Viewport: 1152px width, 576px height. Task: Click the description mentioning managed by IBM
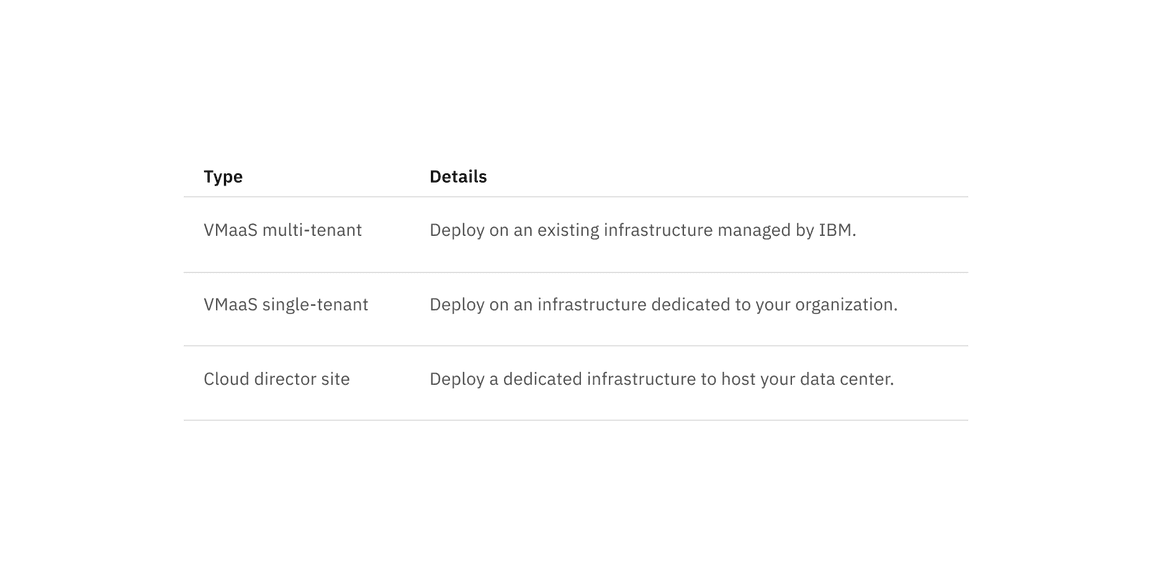643,230
